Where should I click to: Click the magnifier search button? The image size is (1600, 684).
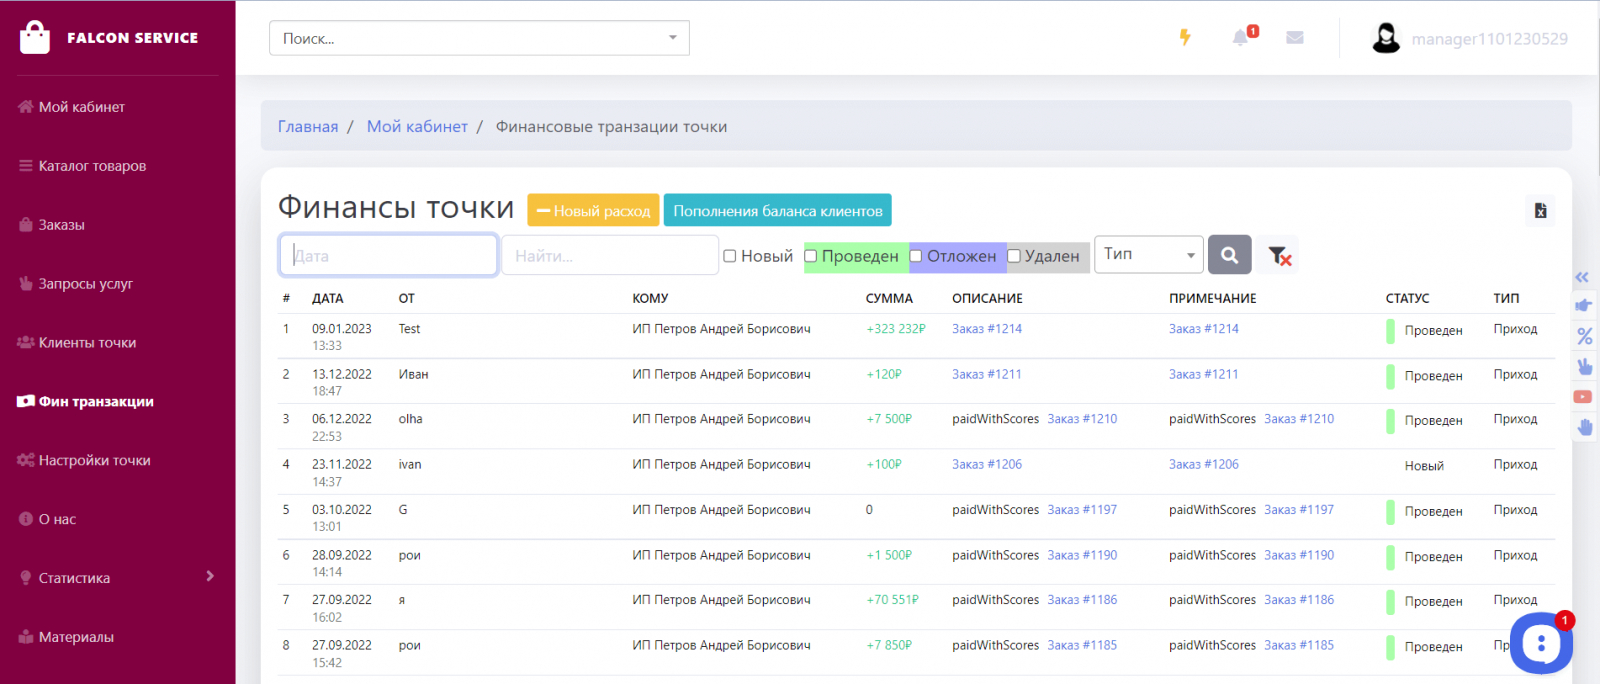1229,255
